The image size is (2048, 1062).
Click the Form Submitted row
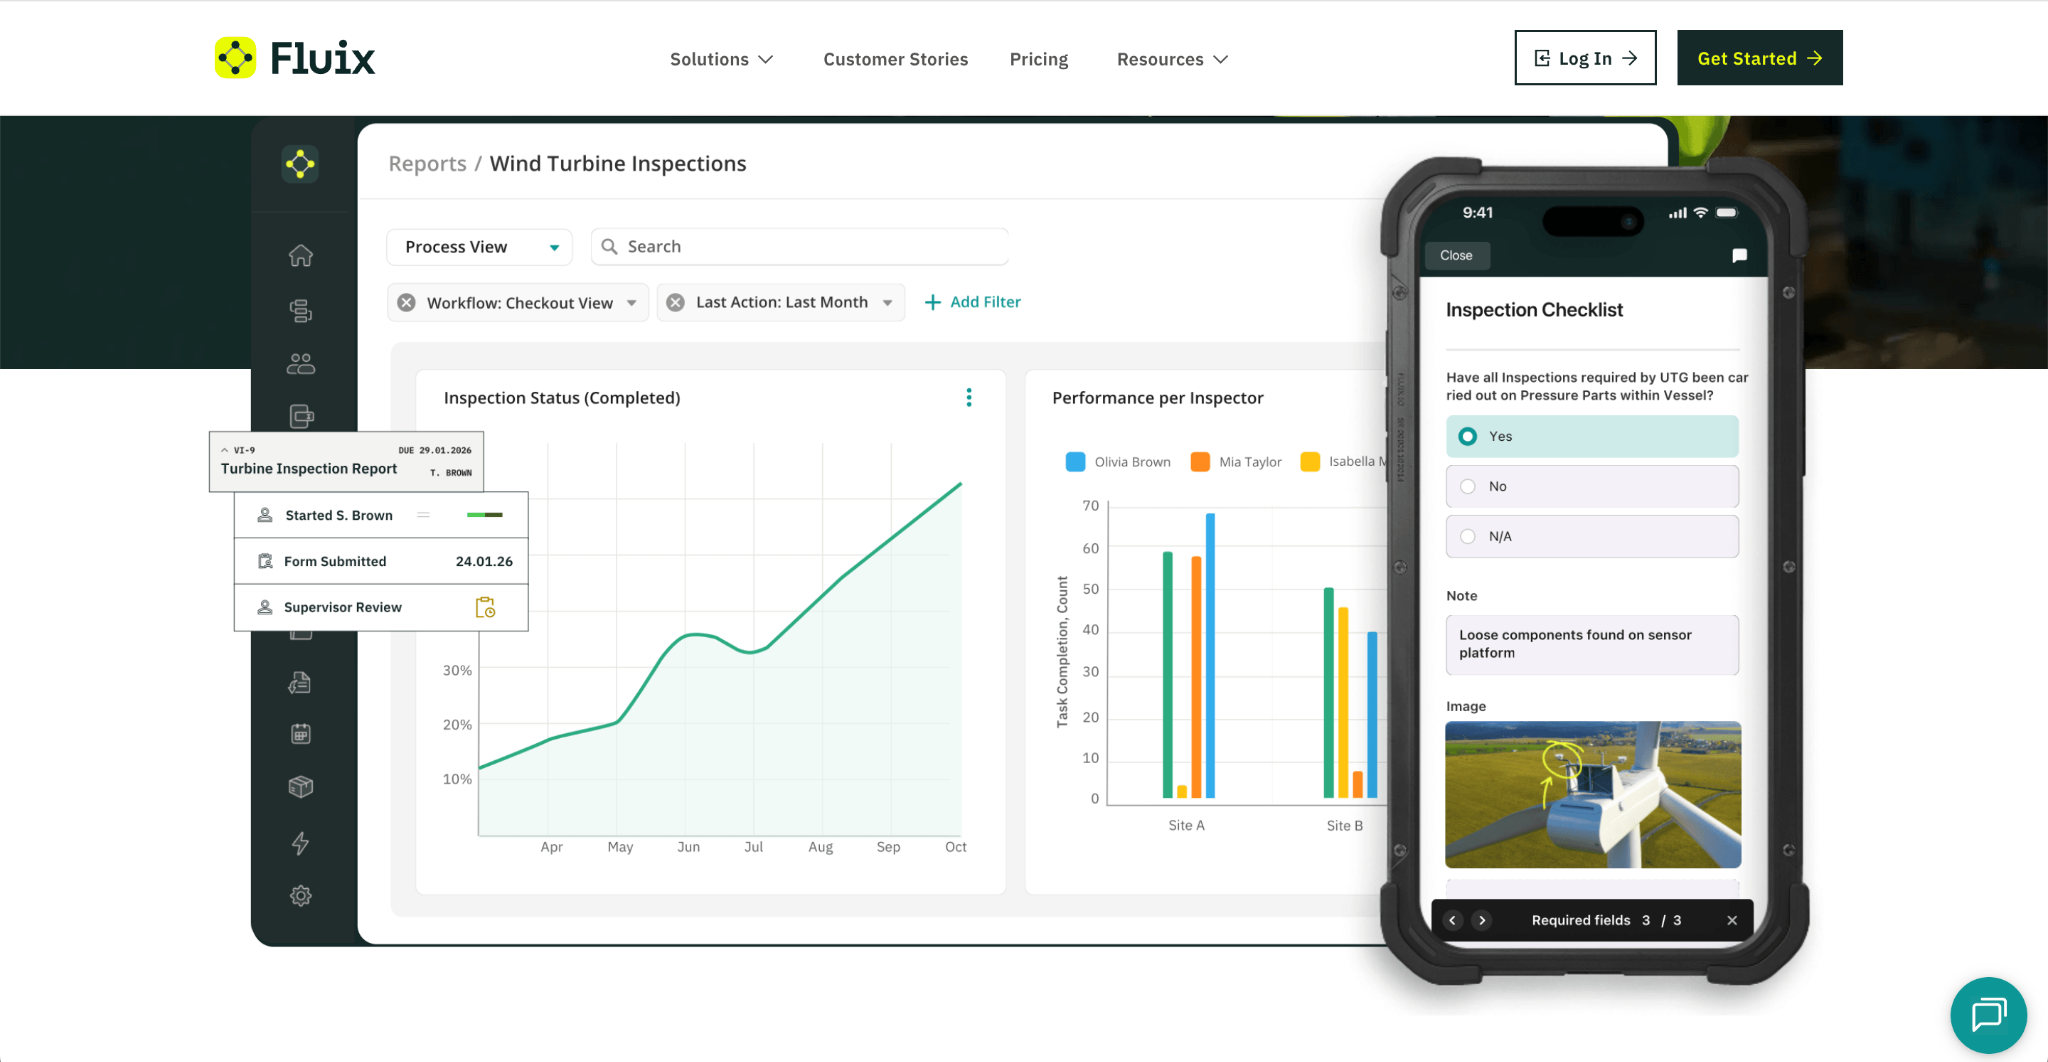[x=381, y=562]
